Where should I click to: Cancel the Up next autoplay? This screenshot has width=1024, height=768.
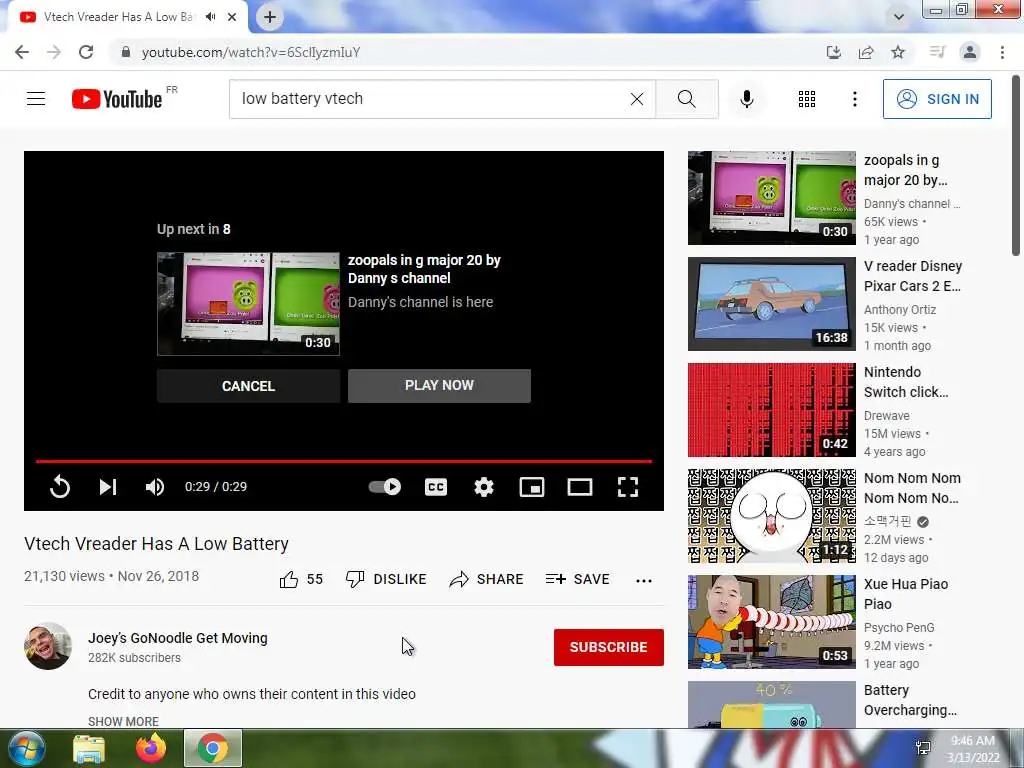point(248,386)
